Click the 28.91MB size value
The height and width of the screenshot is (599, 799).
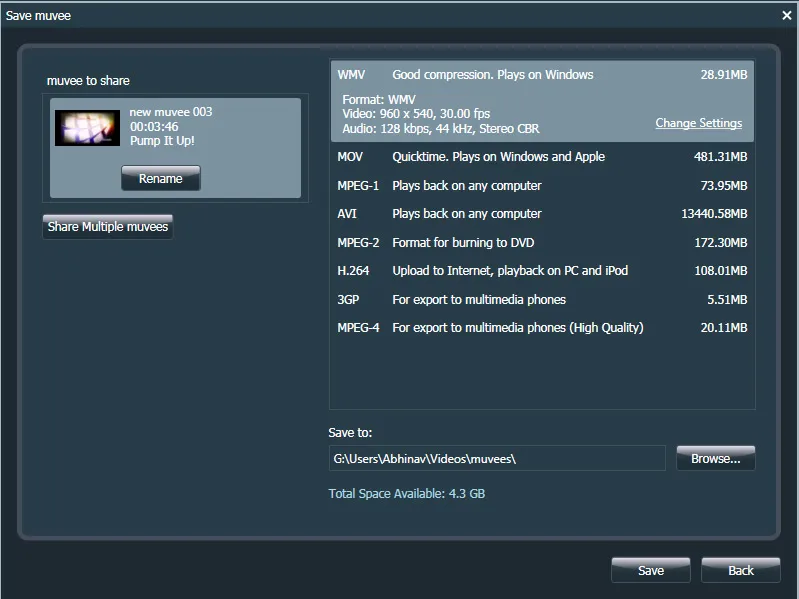click(x=724, y=74)
